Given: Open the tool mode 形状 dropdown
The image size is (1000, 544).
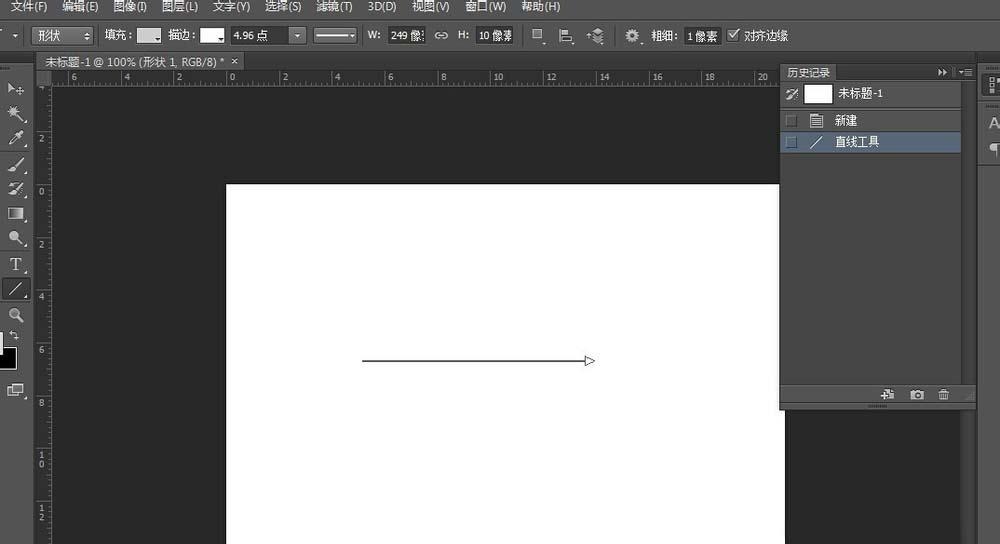Looking at the screenshot, I should click(x=62, y=36).
